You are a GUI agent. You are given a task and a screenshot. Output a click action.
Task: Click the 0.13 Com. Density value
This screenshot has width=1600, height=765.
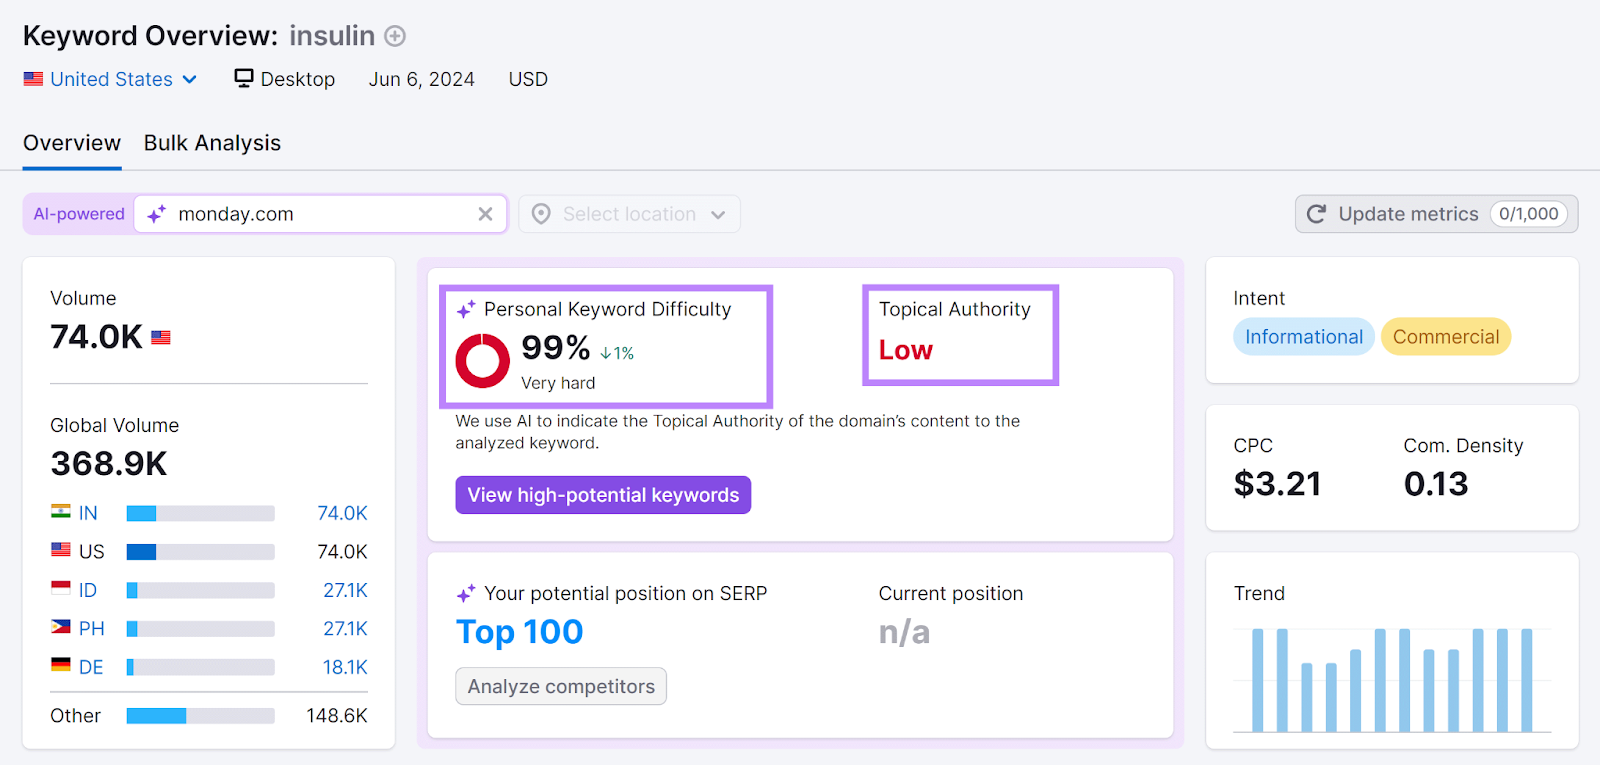coord(1436,484)
